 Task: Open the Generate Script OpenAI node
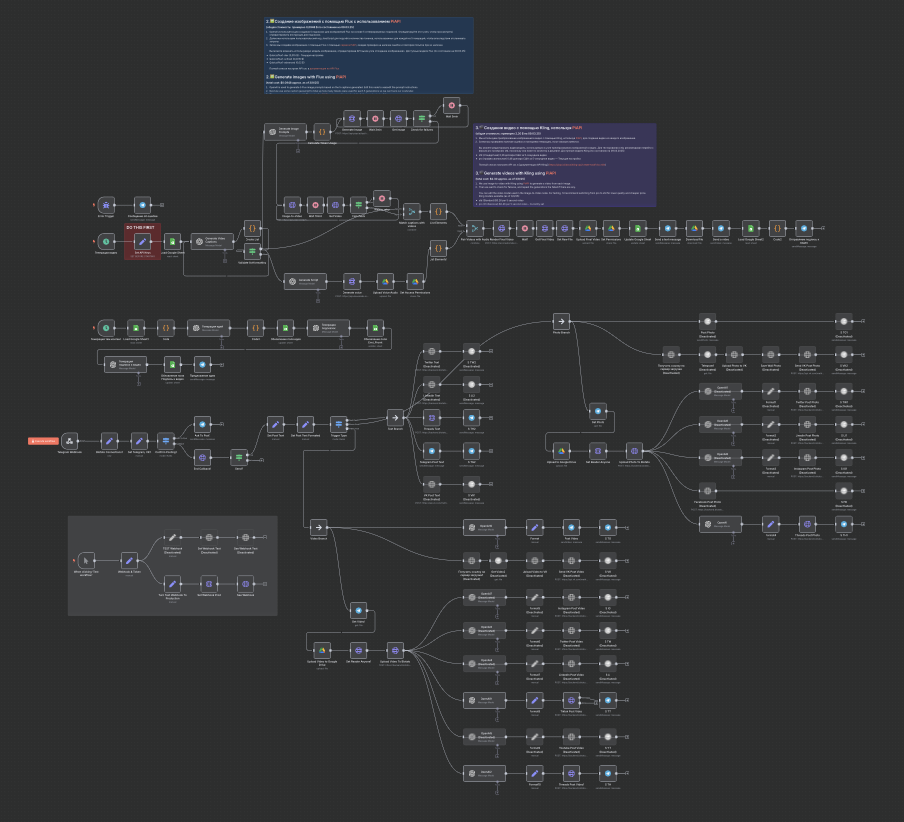click(x=305, y=281)
